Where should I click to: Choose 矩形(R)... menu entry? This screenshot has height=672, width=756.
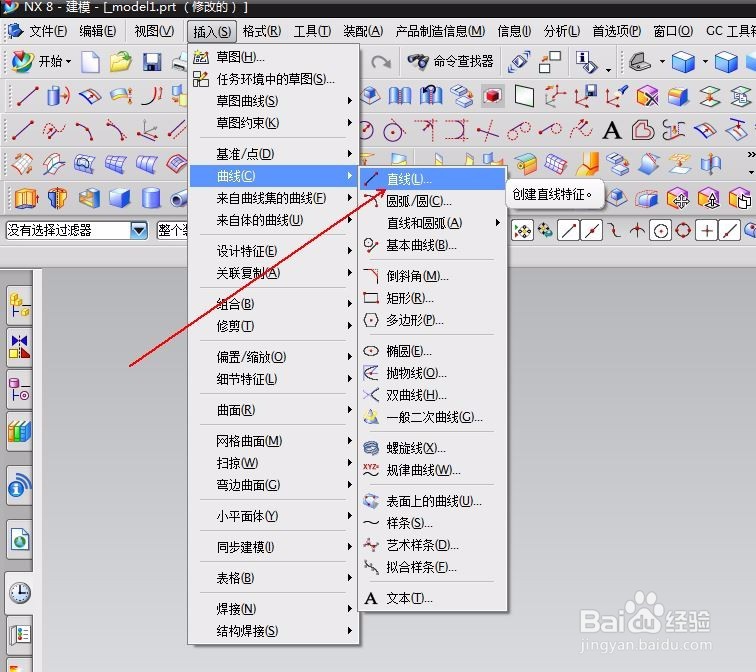click(x=432, y=298)
